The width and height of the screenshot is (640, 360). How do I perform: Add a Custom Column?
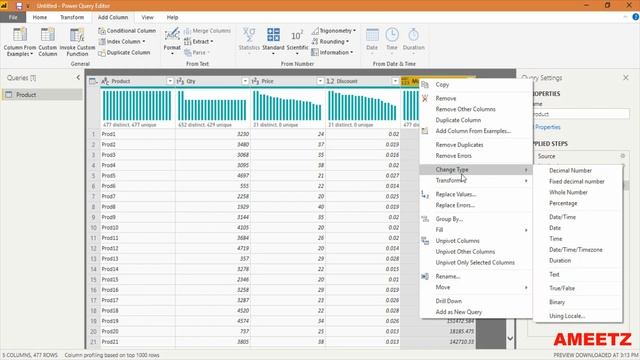pyautogui.click(x=48, y=42)
